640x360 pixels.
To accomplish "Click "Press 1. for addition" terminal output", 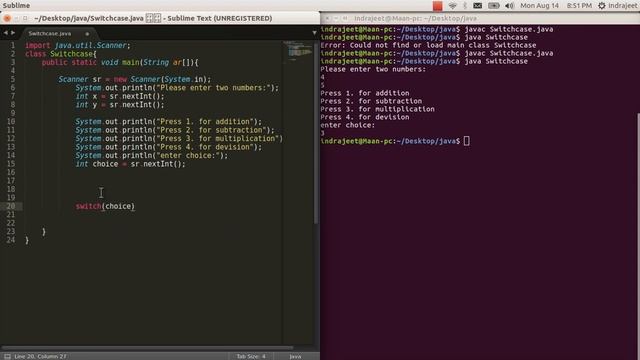I will 364,93.
